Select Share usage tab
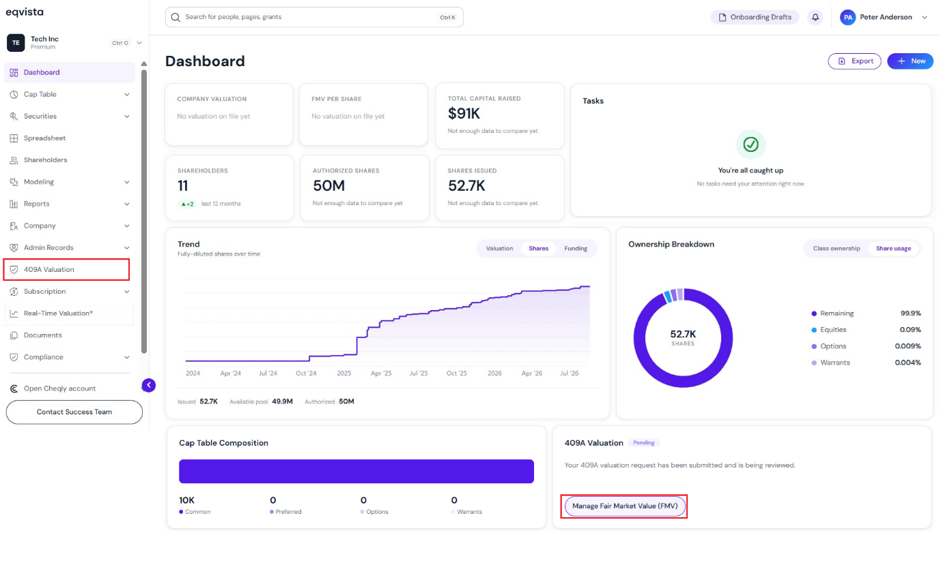939x569 pixels. [893, 249]
